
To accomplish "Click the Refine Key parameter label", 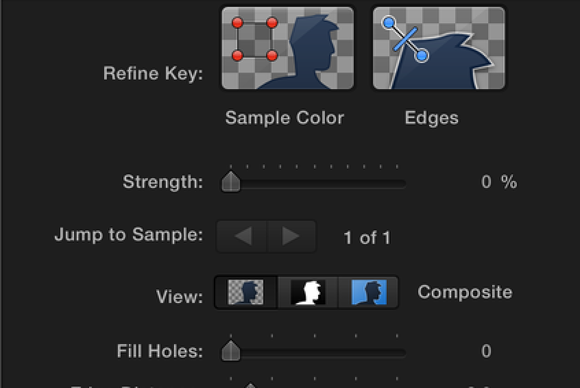I will pos(153,73).
